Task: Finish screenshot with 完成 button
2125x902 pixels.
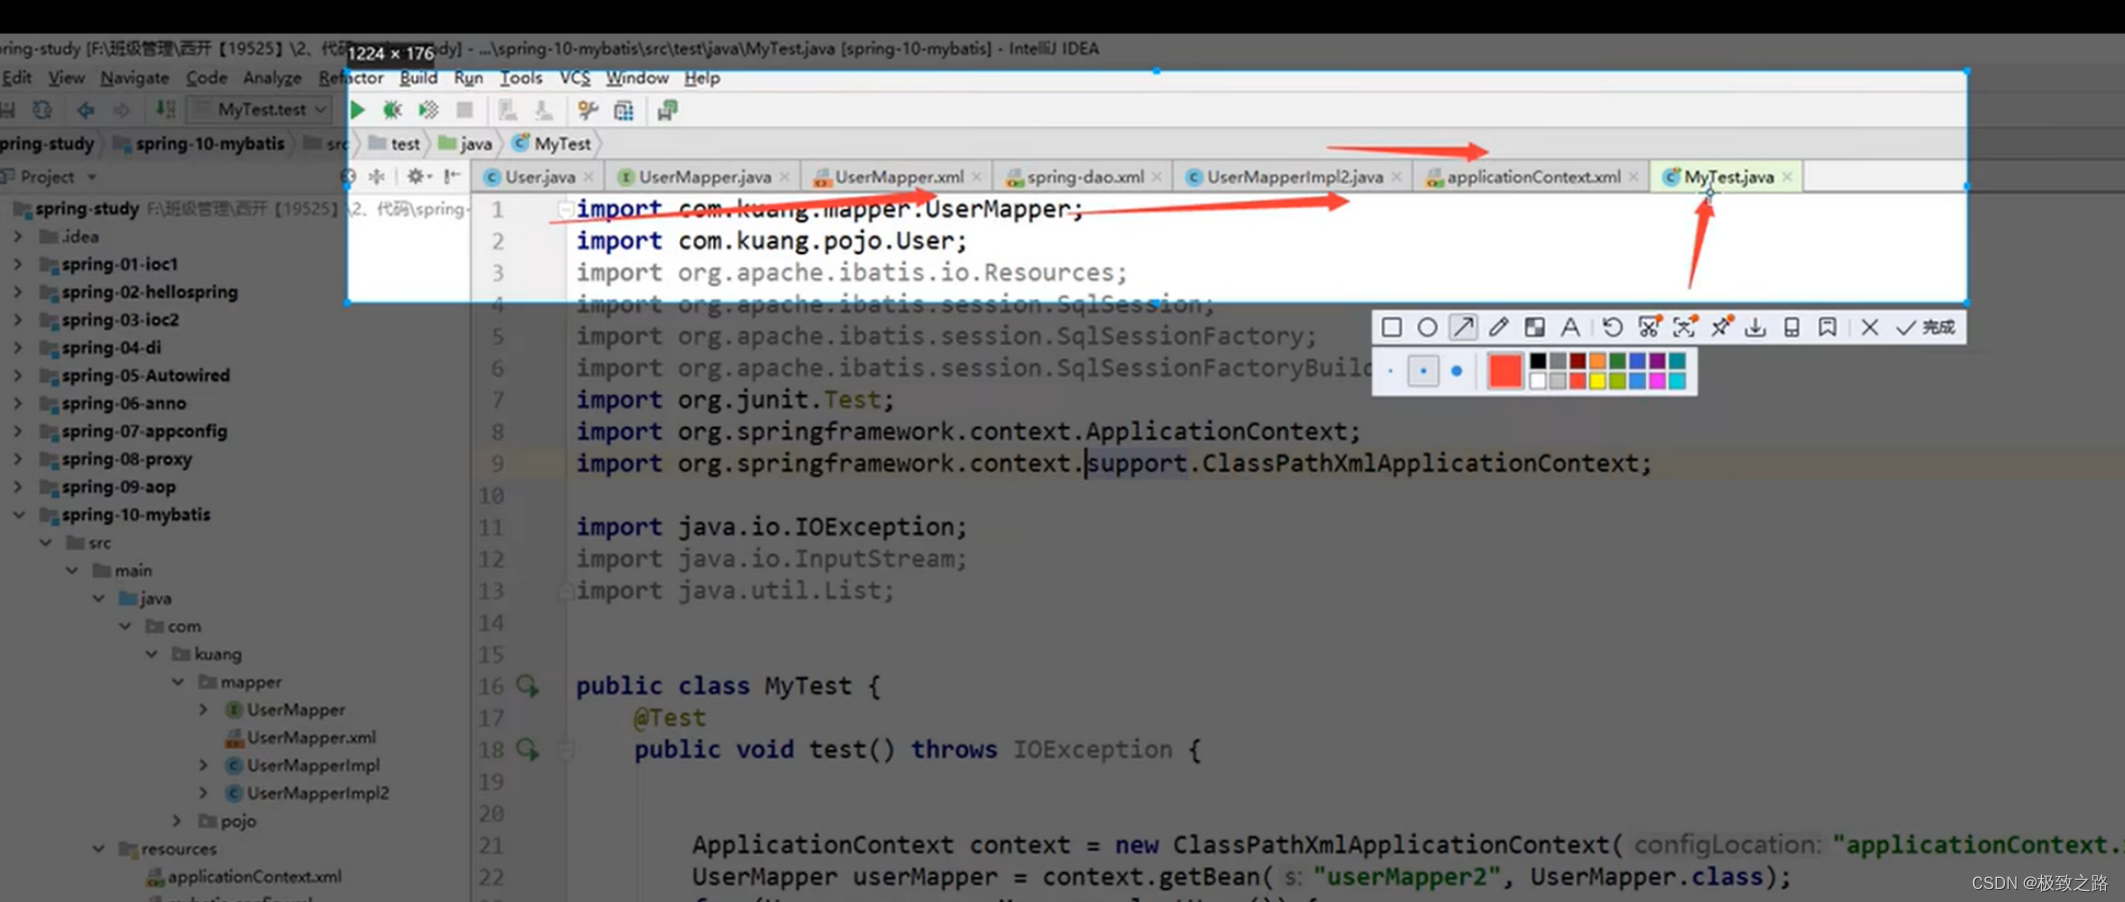Action: [1925, 327]
